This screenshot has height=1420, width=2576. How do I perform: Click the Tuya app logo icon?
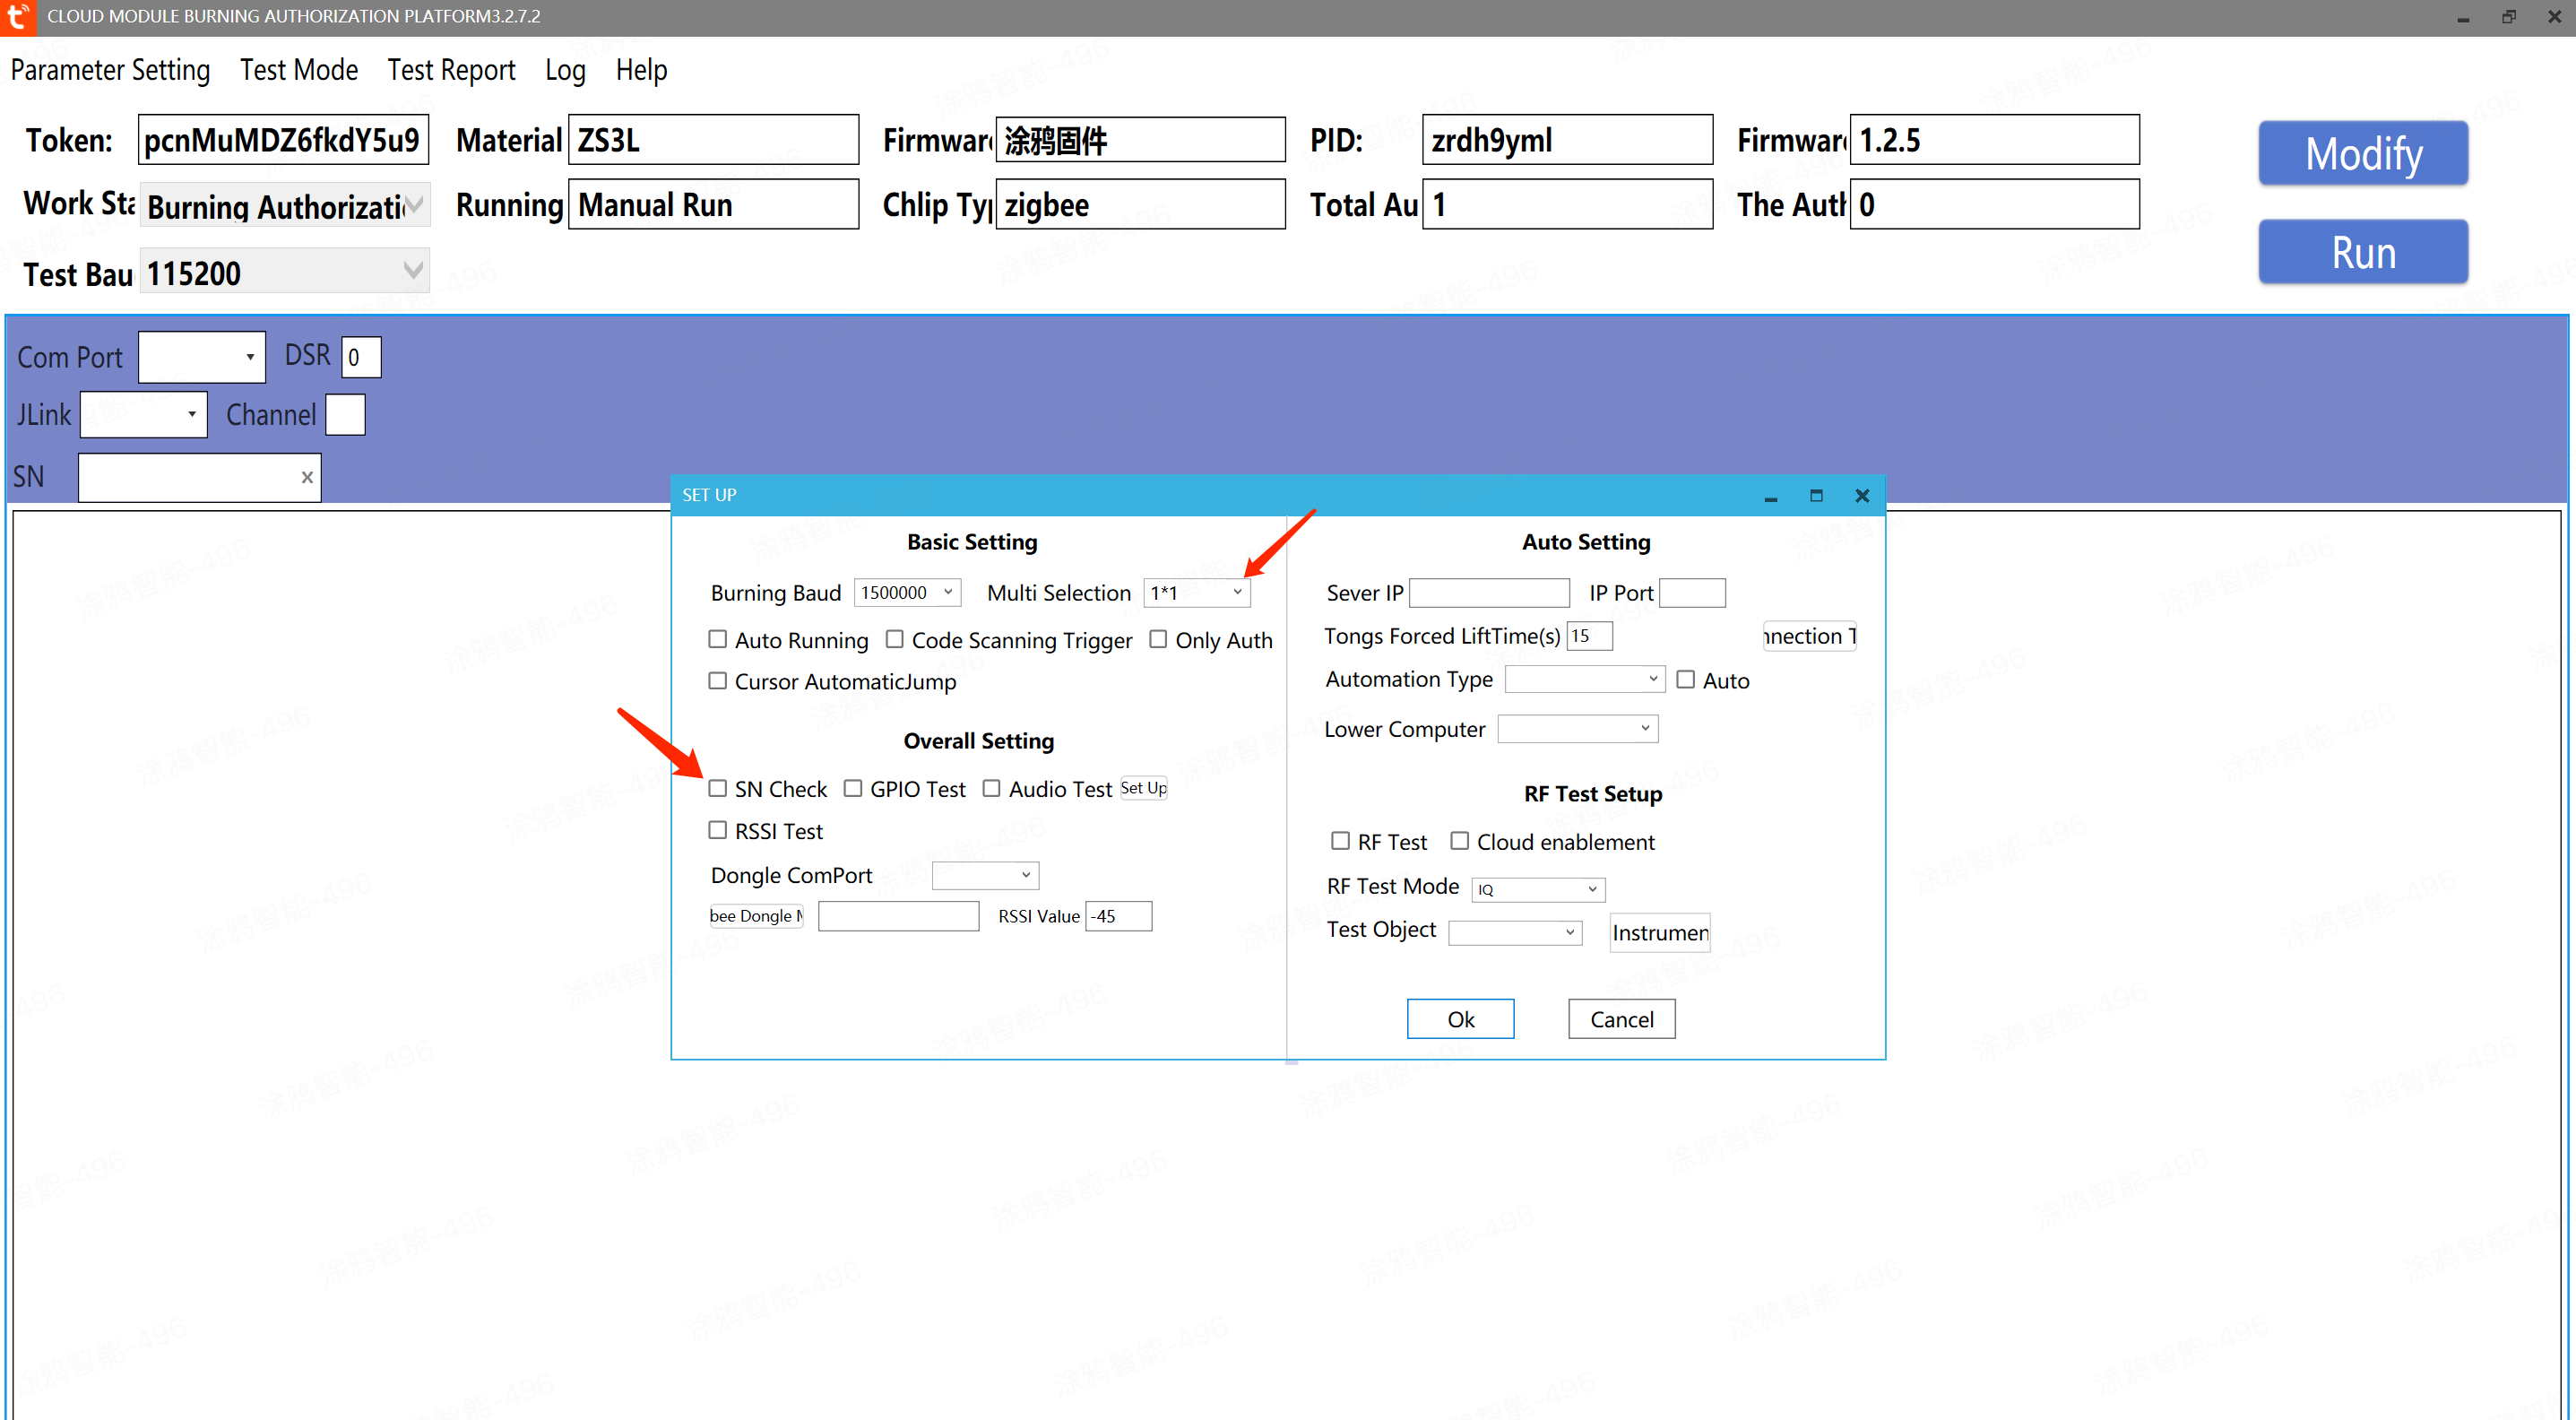17,17
